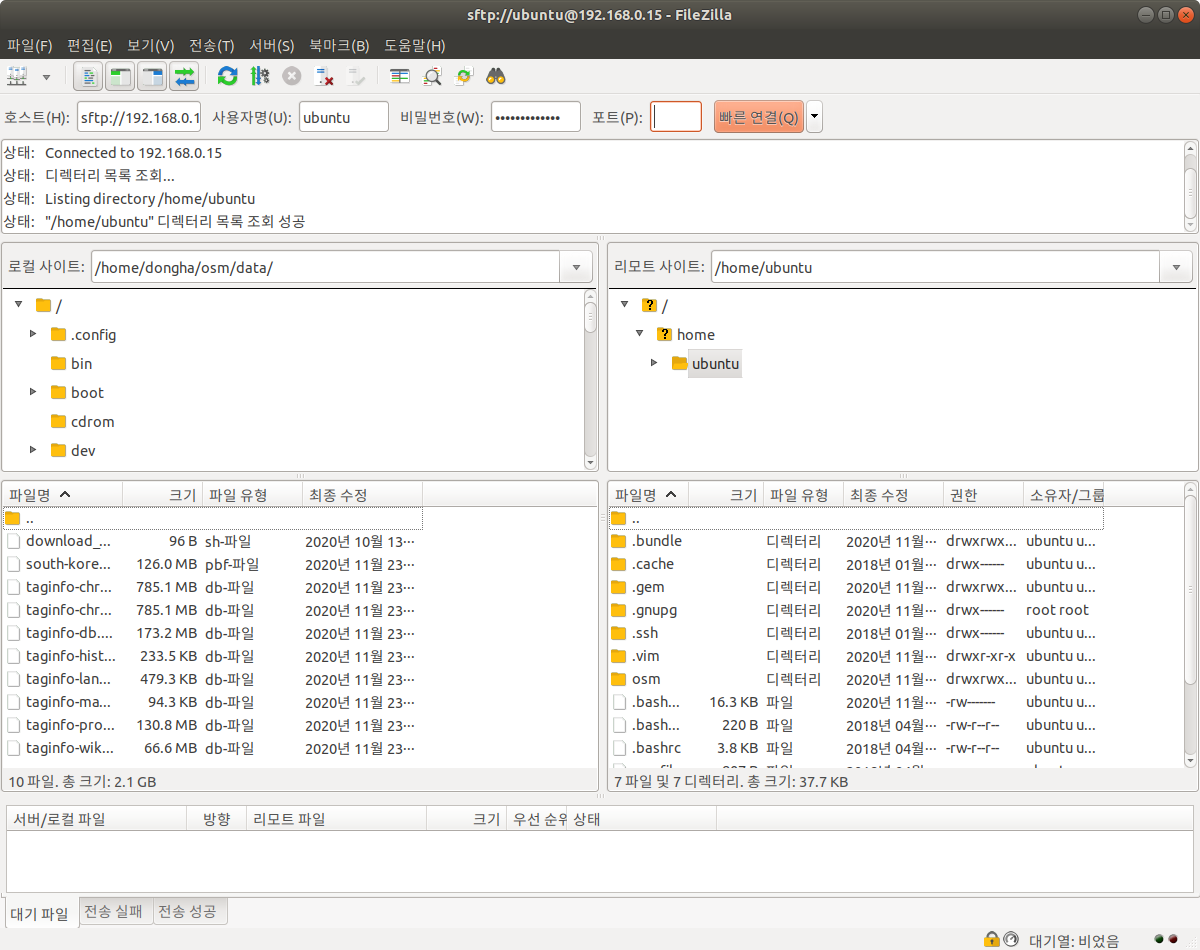
Task: Switch to the 전송 성공 tab
Action: pyautogui.click(x=190, y=911)
